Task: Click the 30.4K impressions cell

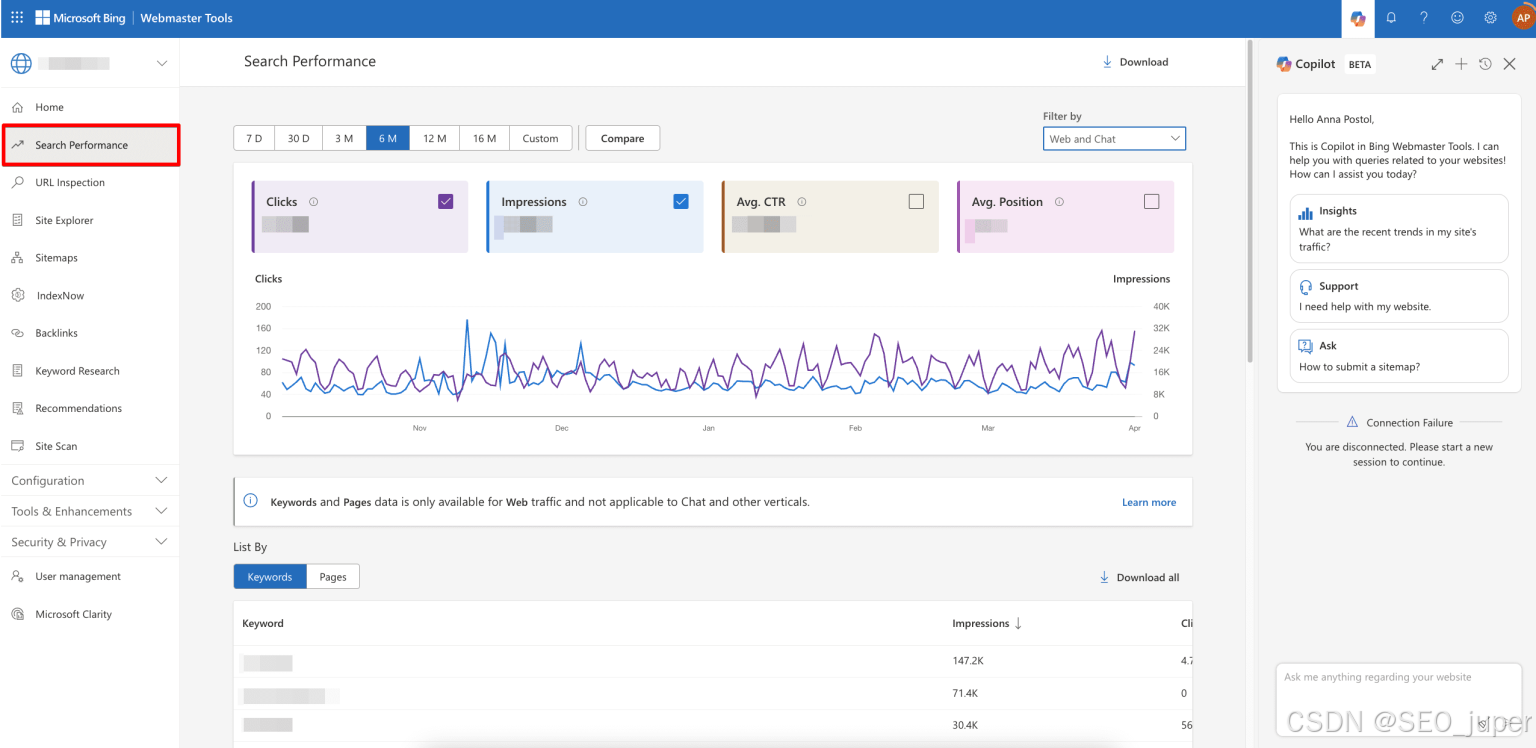Action: tap(965, 725)
